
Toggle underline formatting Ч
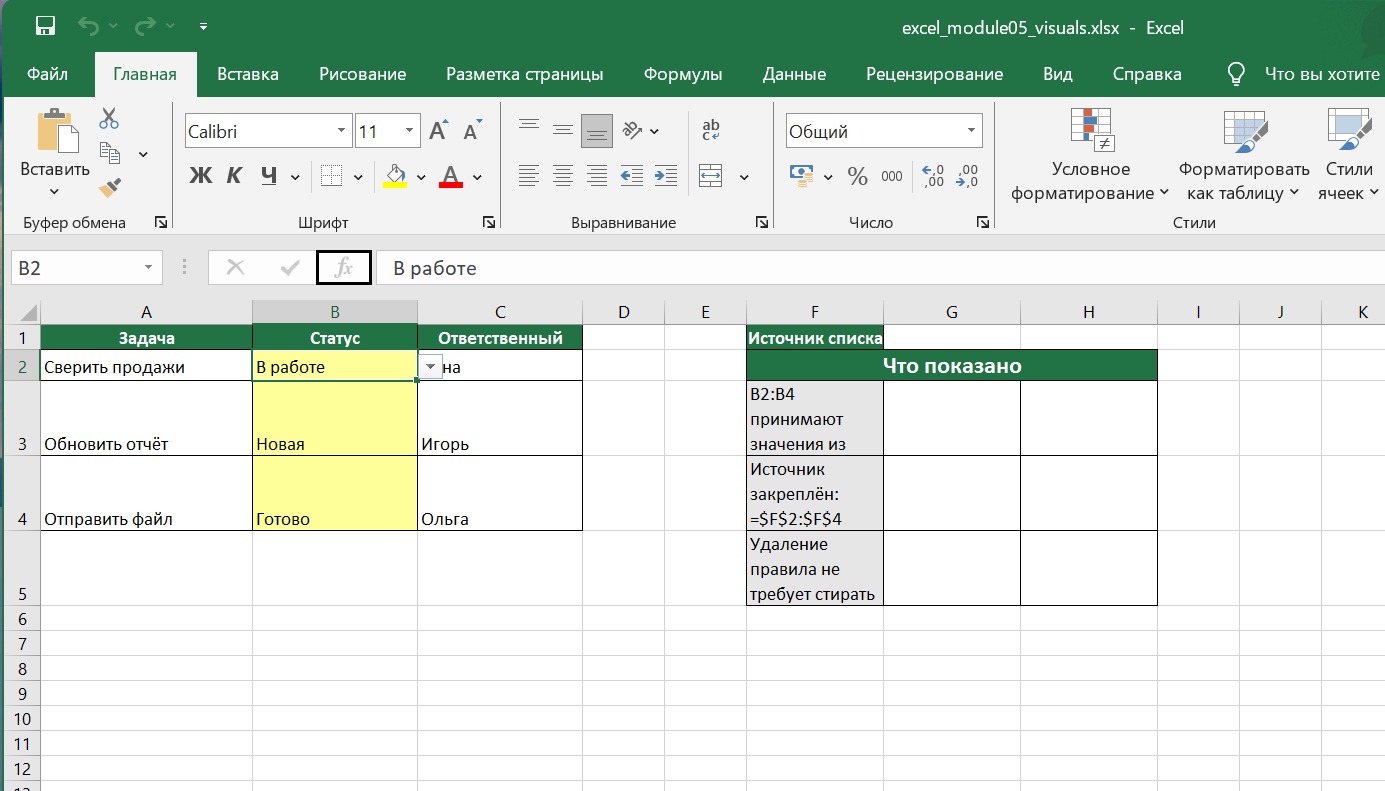point(268,176)
